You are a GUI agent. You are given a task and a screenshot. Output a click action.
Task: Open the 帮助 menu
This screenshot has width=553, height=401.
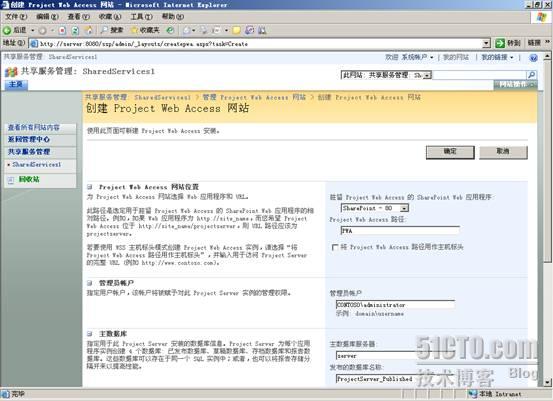173,17
